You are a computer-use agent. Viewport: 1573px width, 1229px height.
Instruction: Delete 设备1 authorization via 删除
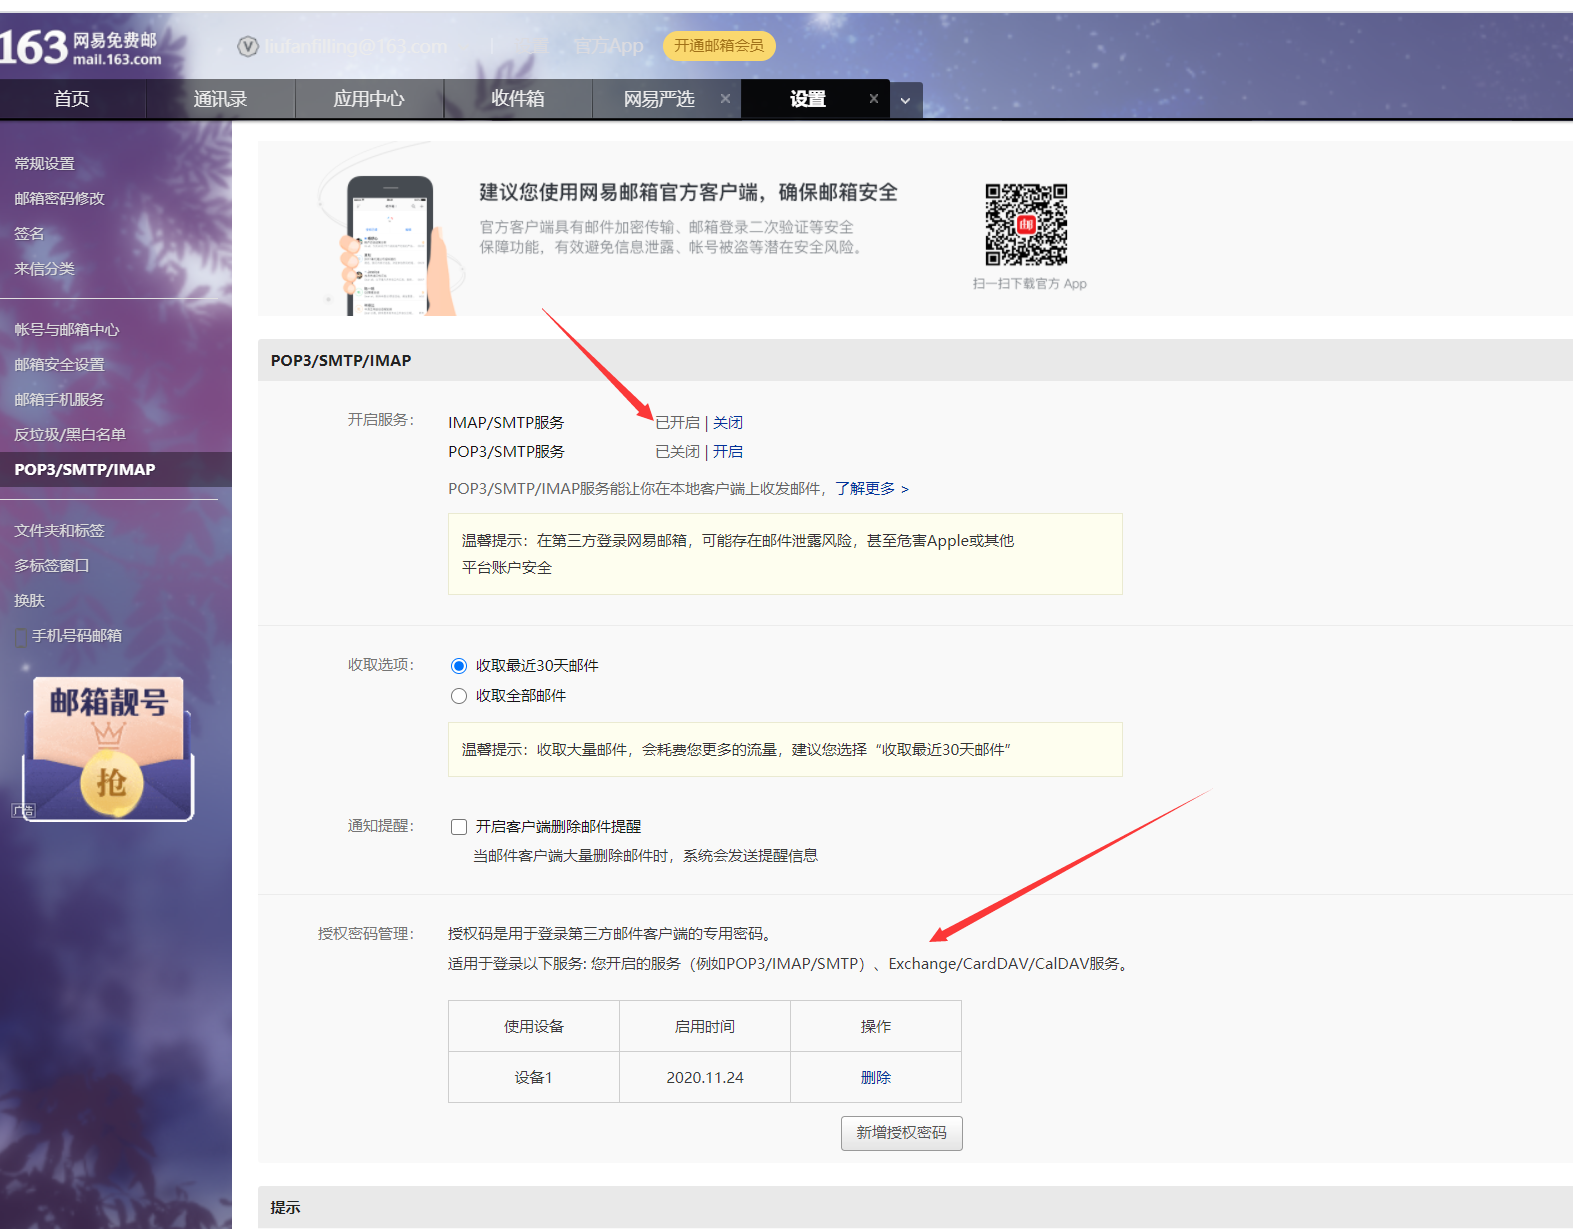pos(876,1078)
